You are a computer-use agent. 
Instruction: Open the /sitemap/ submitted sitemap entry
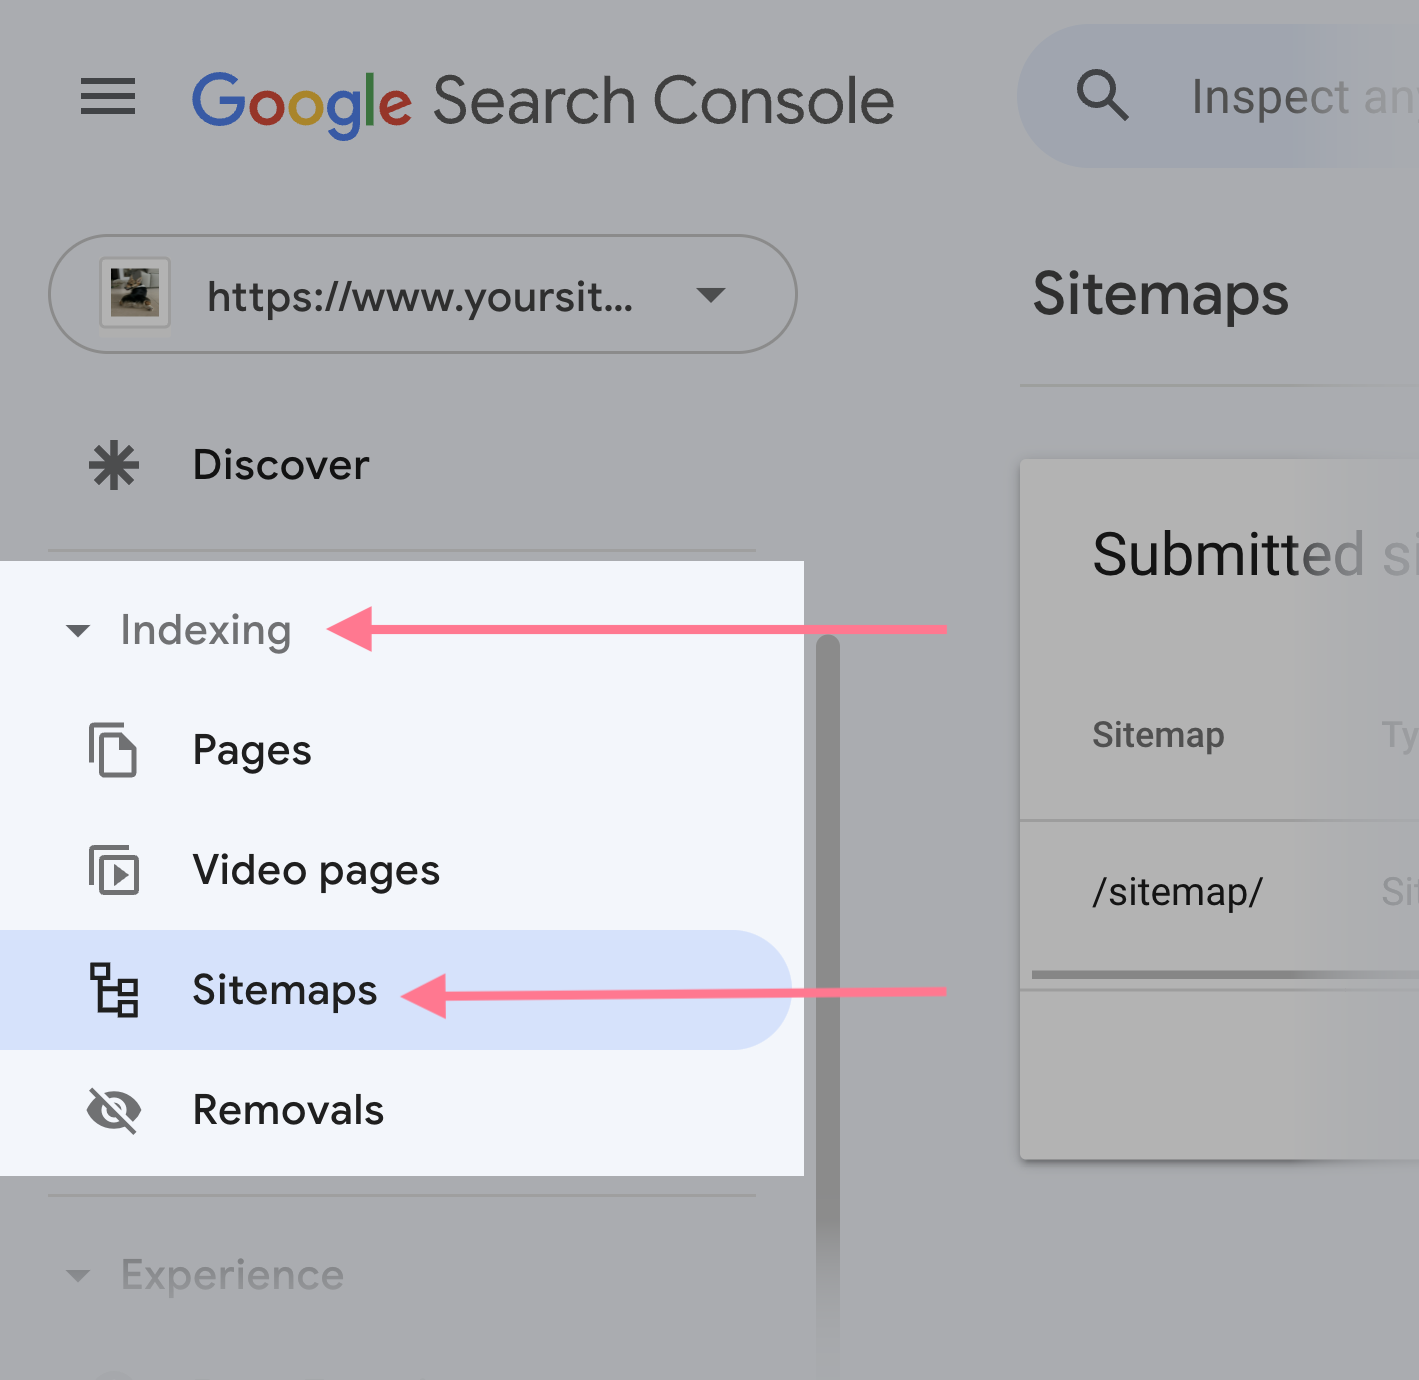(1177, 892)
